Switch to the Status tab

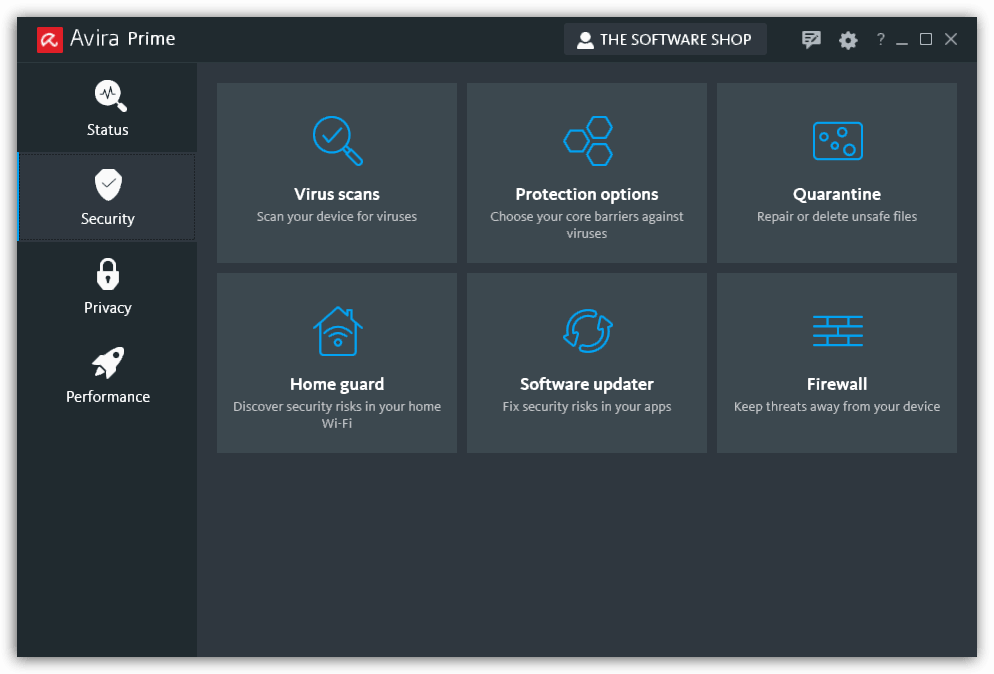pyautogui.click(x=107, y=108)
